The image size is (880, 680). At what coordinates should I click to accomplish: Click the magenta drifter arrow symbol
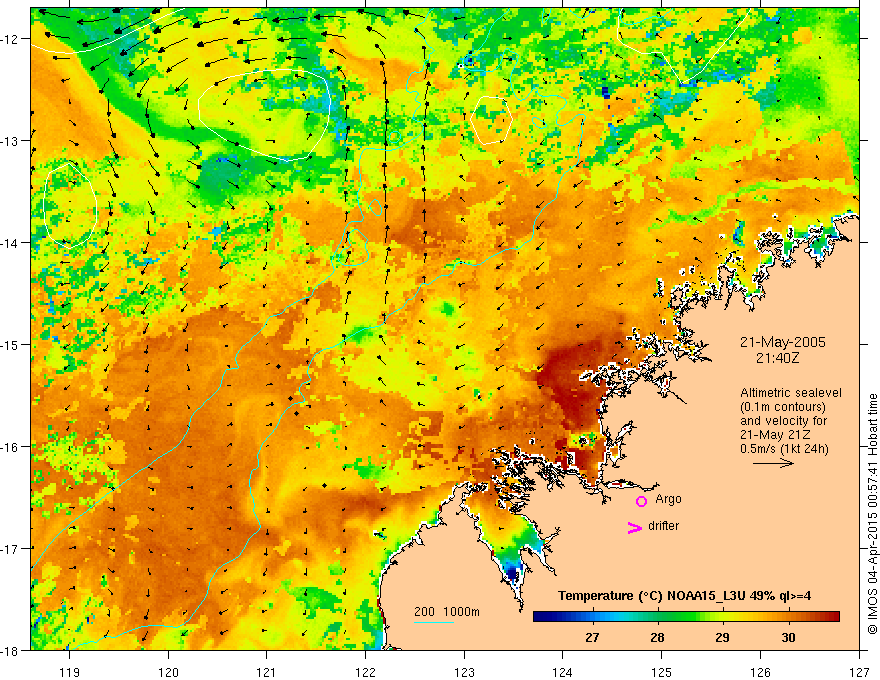pos(634,527)
